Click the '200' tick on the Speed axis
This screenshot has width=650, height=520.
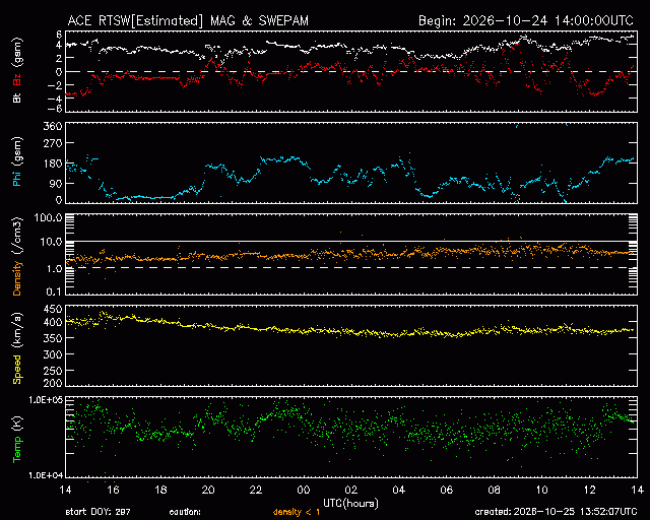(x=53, y=383)
